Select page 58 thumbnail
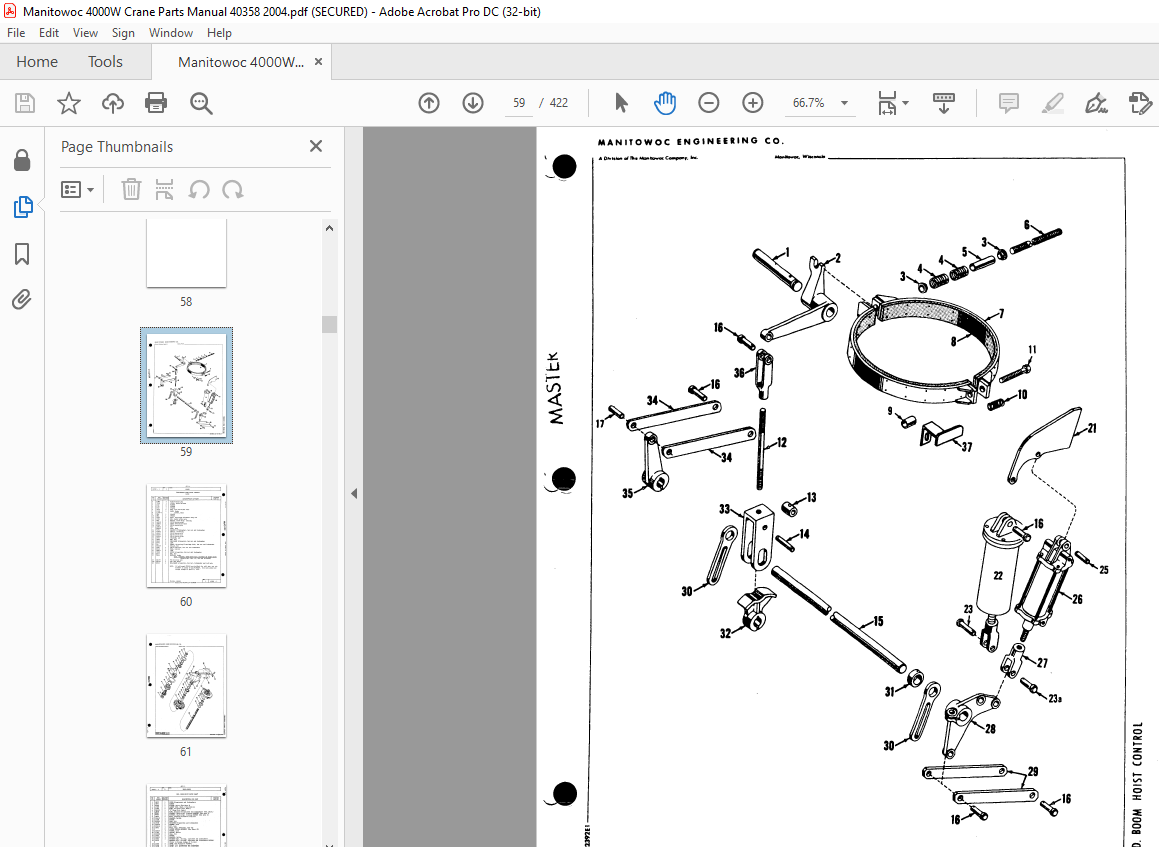Viewport: 1159px width, 847px height. (x=186, y=253)
